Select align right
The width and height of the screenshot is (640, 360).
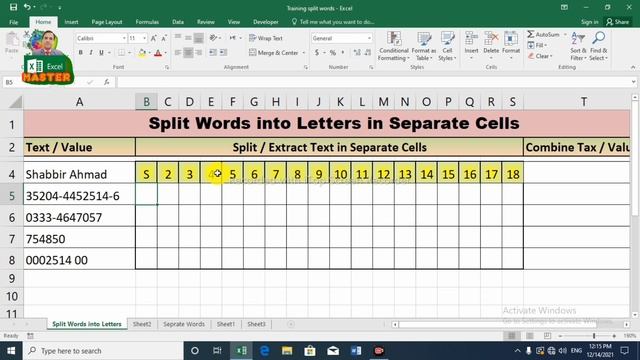click(199, 53)
